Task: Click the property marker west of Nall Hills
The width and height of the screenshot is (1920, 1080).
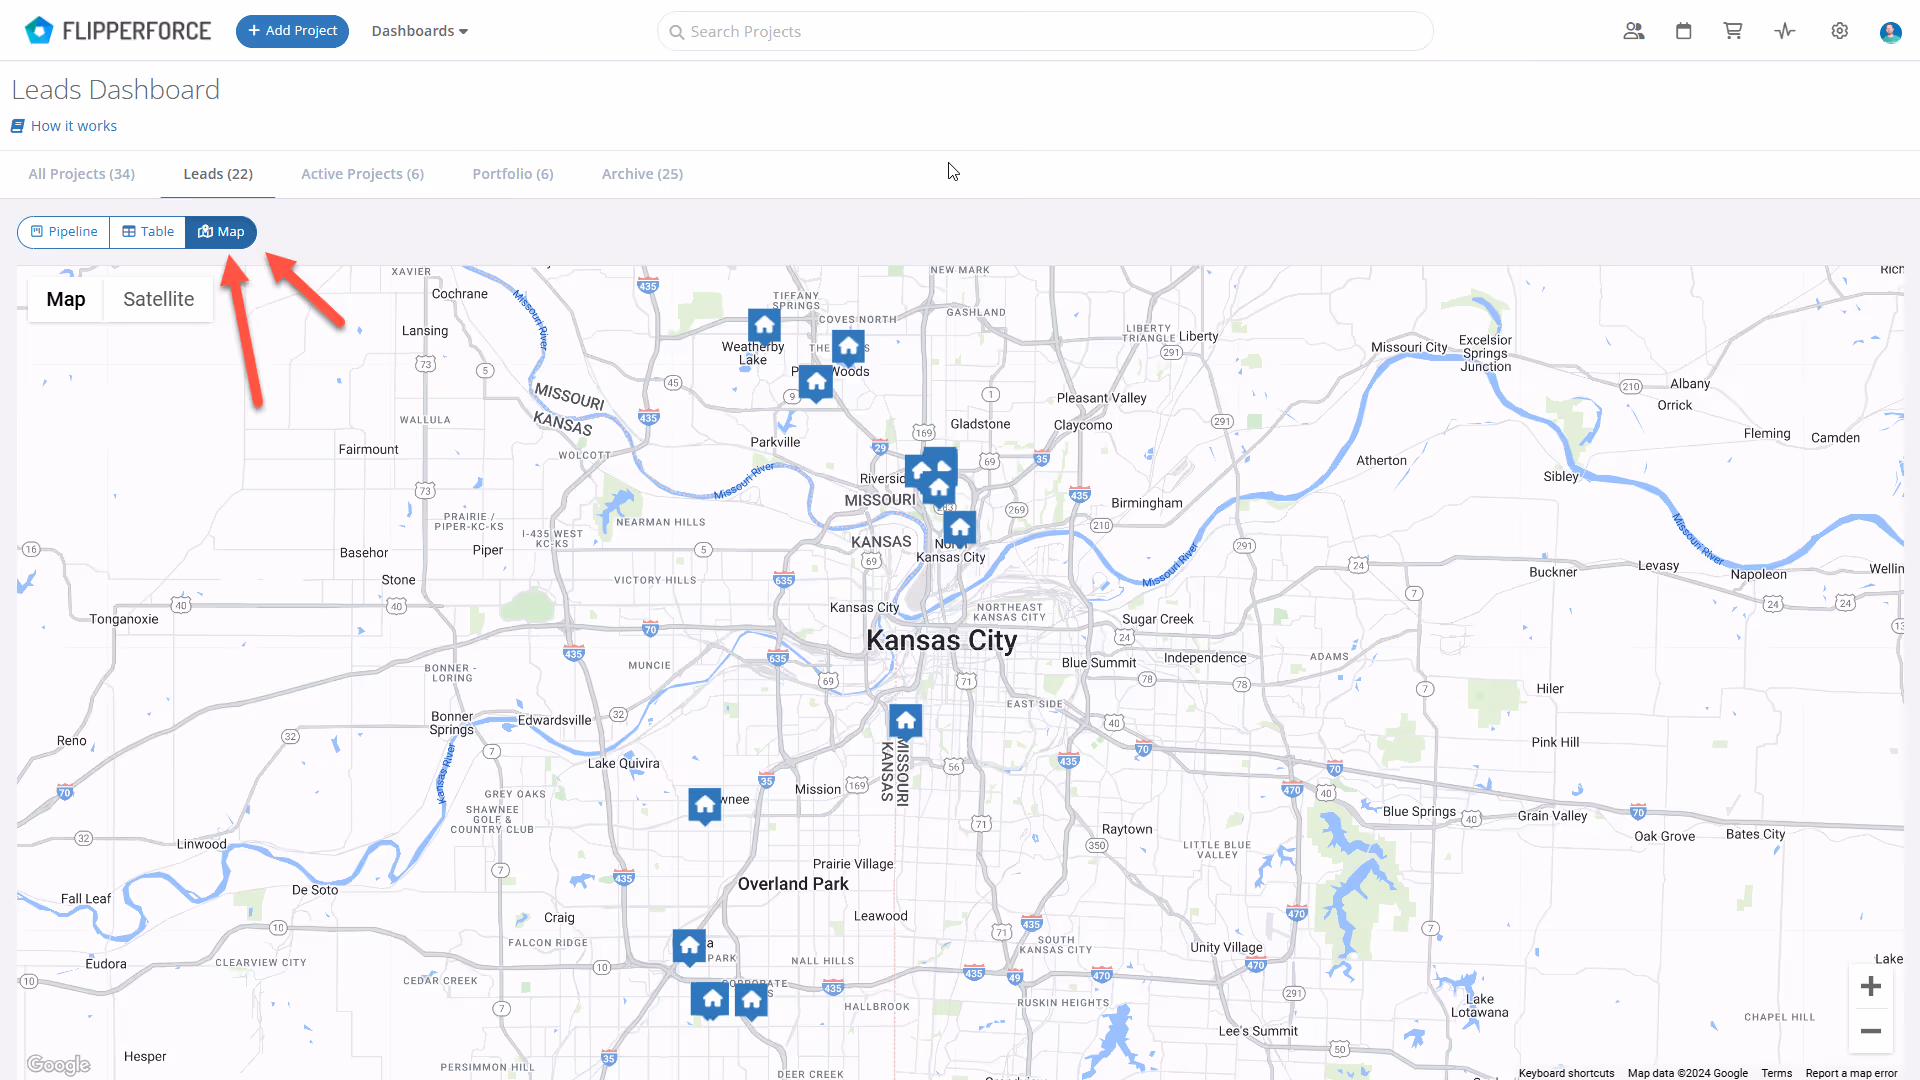Action: (689, 947)
